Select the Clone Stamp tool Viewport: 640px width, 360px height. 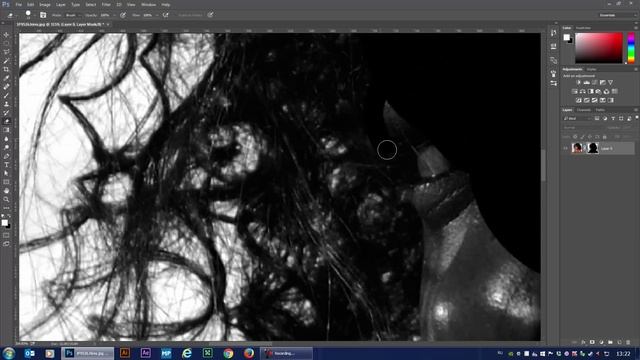coord(6,104)
